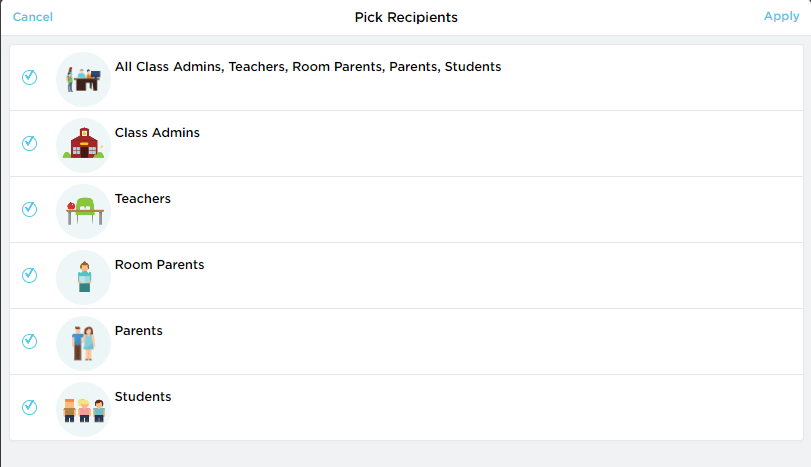Select the Room Parents label
811x467 pixels.
pyautogui.click(x=159, y=265)
